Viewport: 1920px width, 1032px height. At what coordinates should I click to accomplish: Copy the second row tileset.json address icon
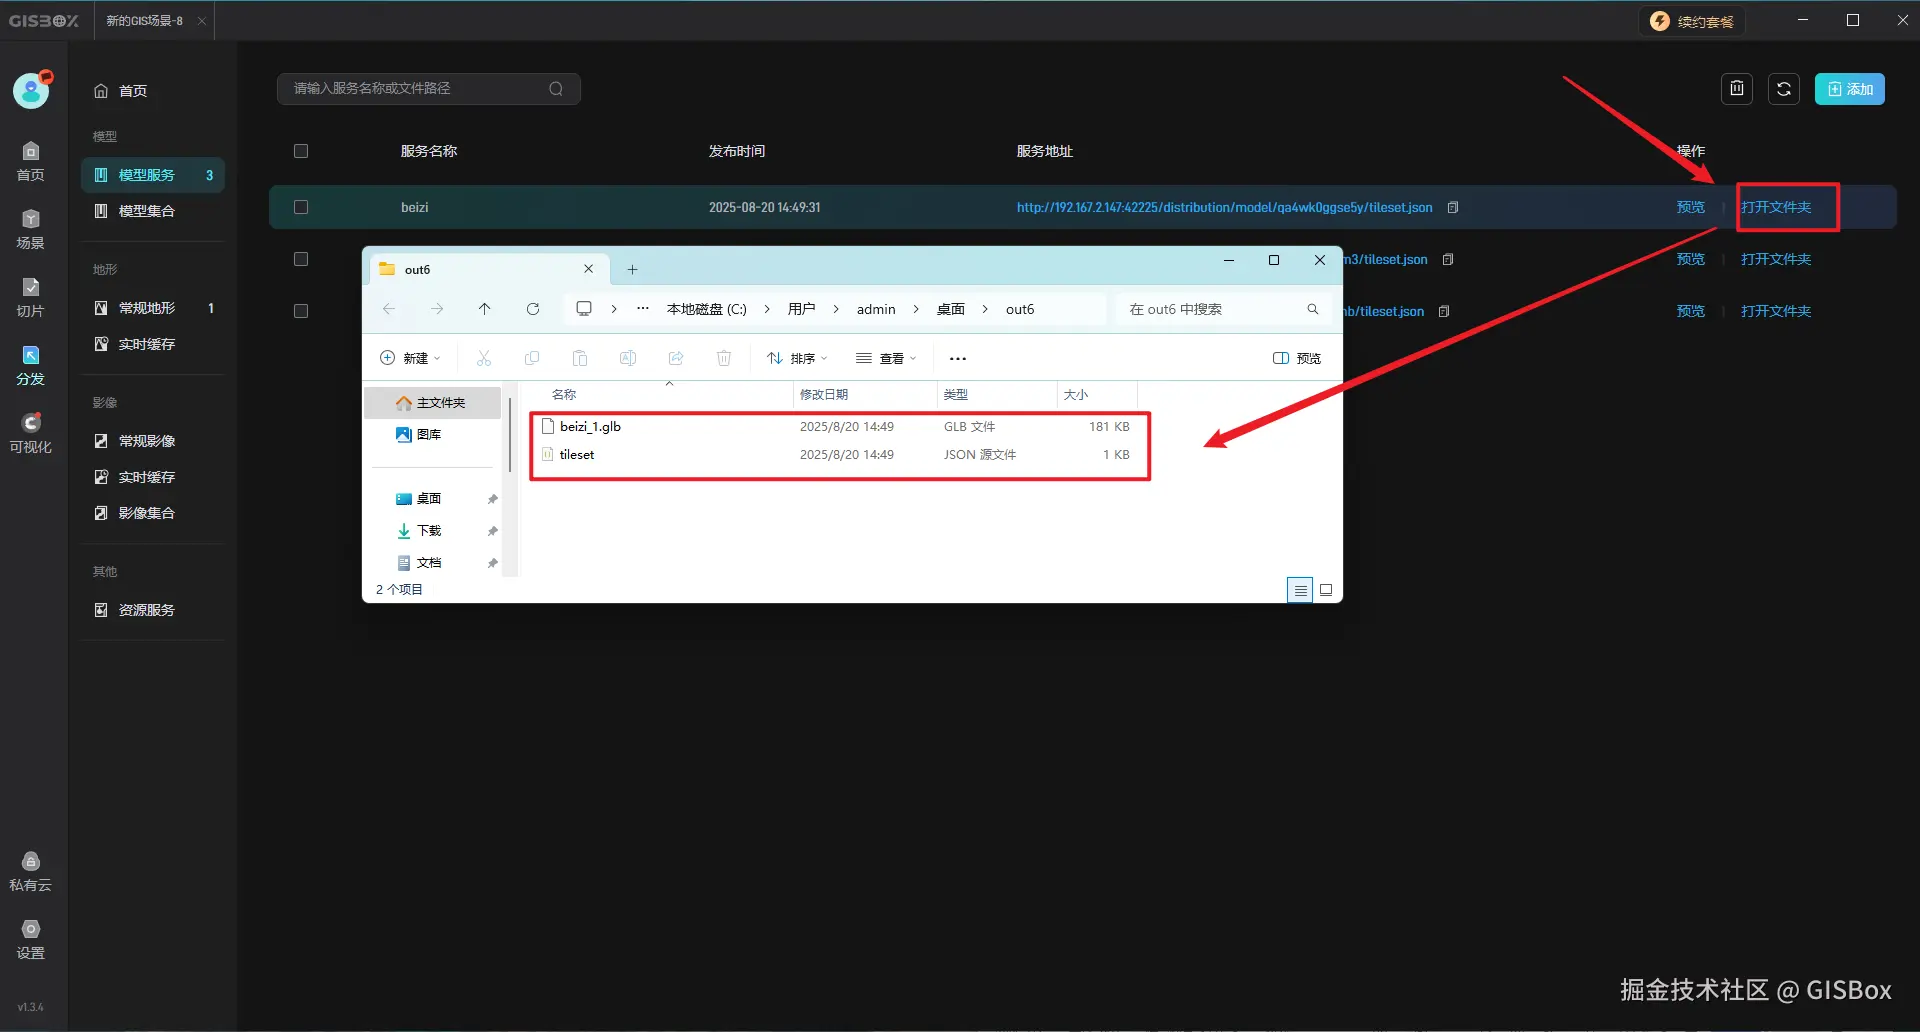1448,259
